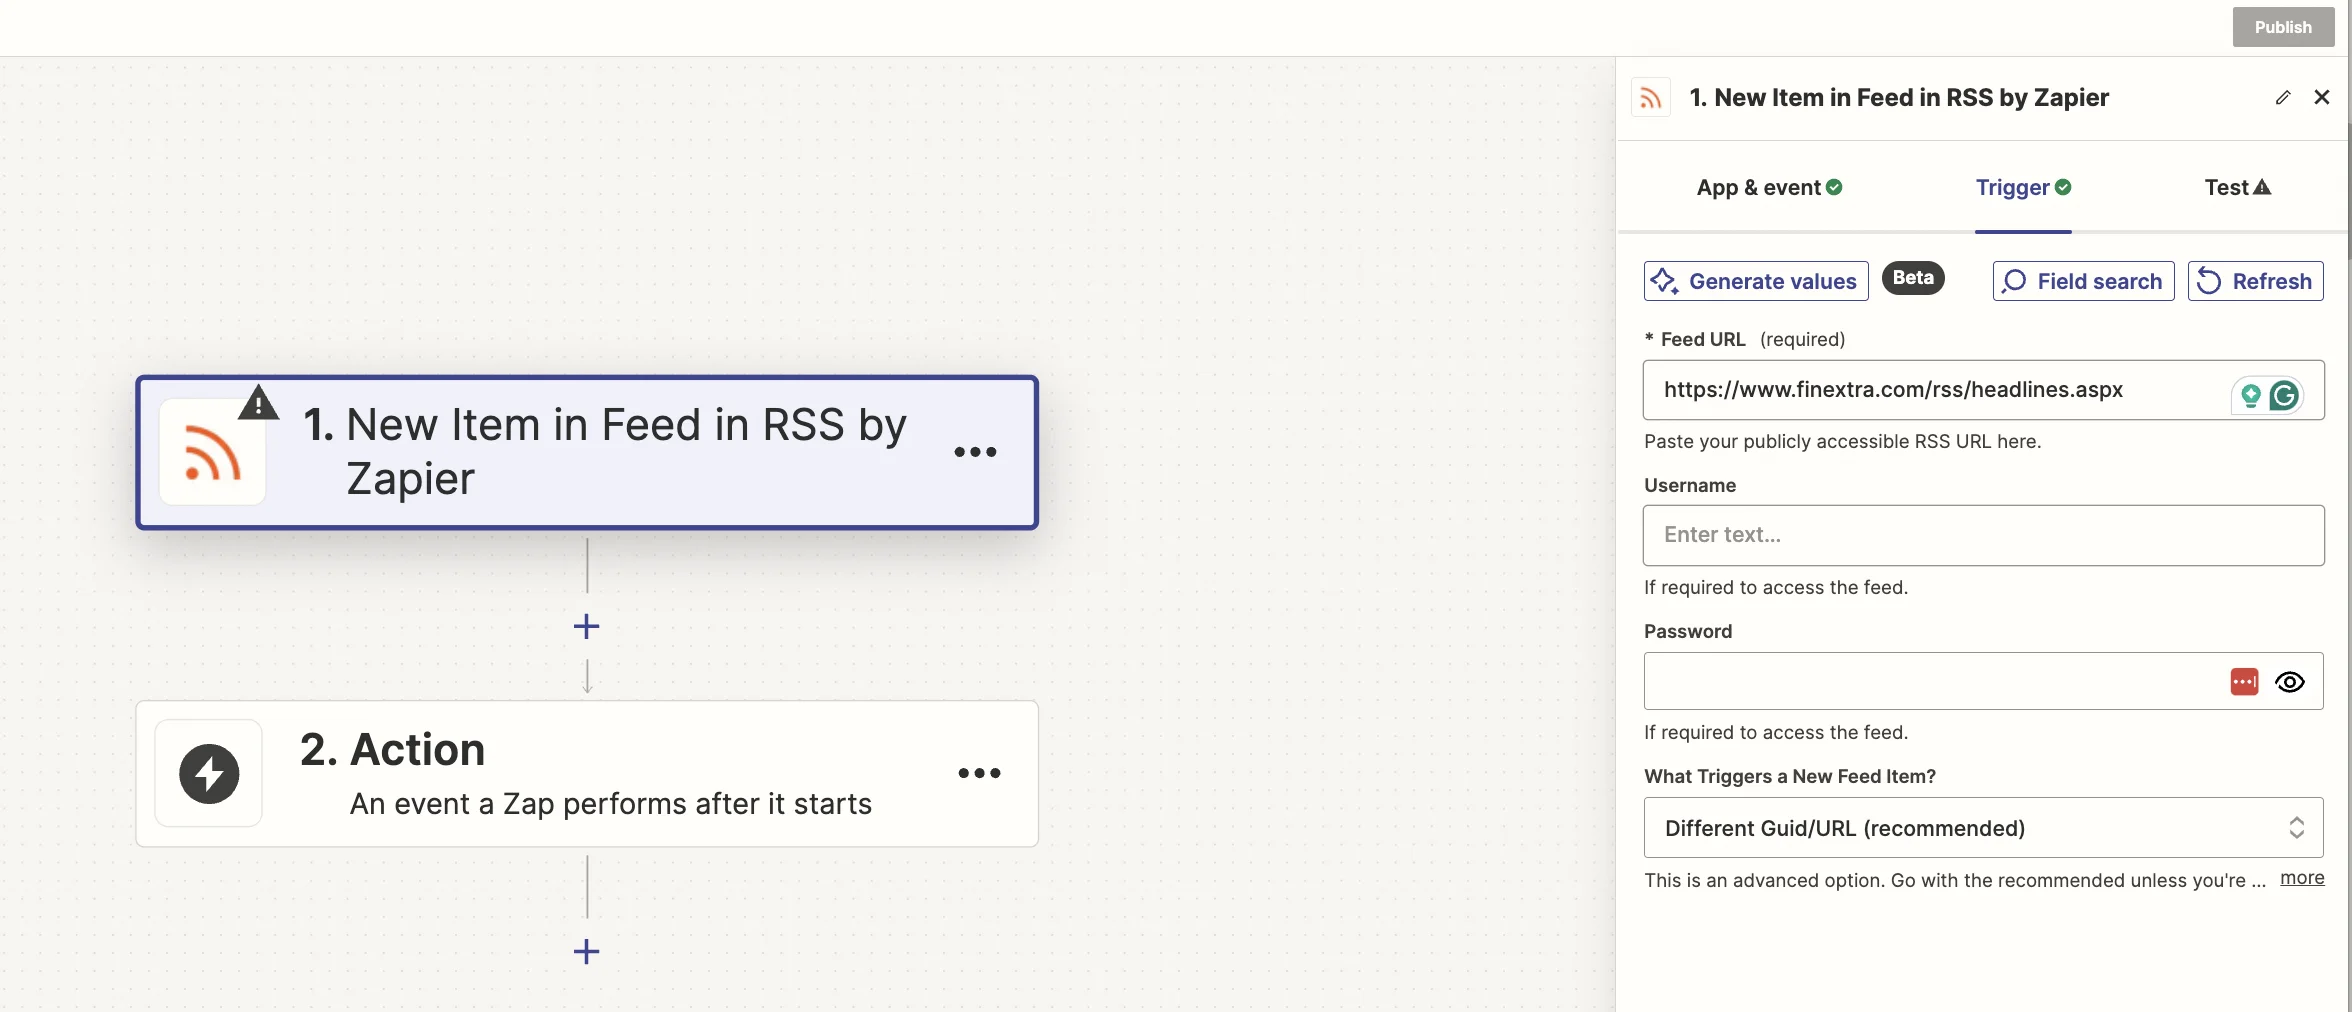Click into the Feed URL field

tap(1983, 390)
